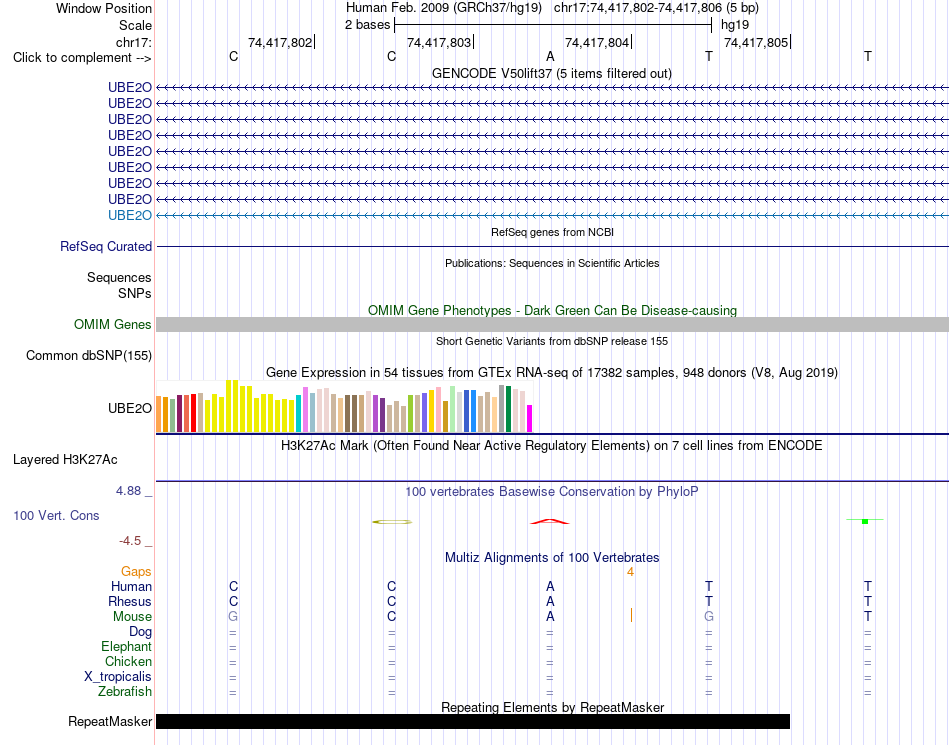Open the Multiz Alignments of 100 Vertebrates title
Image resolution: width=950 pixels, height=745 pixels.
(552, 557)
